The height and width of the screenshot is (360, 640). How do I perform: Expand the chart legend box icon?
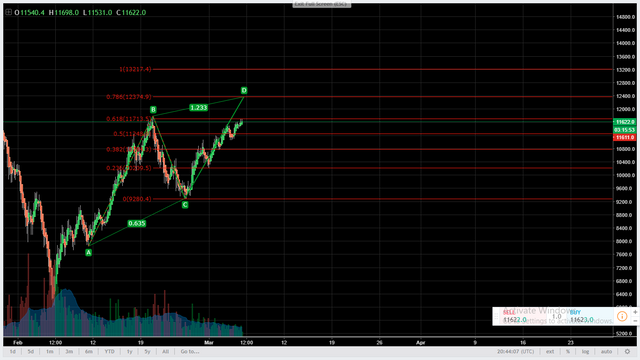pos(8,12)
